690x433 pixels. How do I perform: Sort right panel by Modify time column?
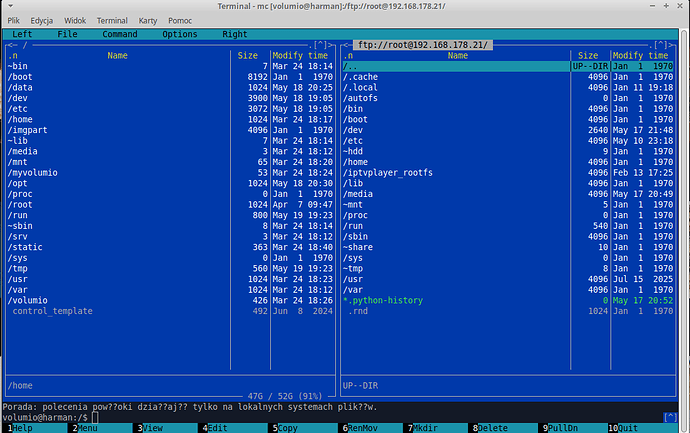click(641, 55)
